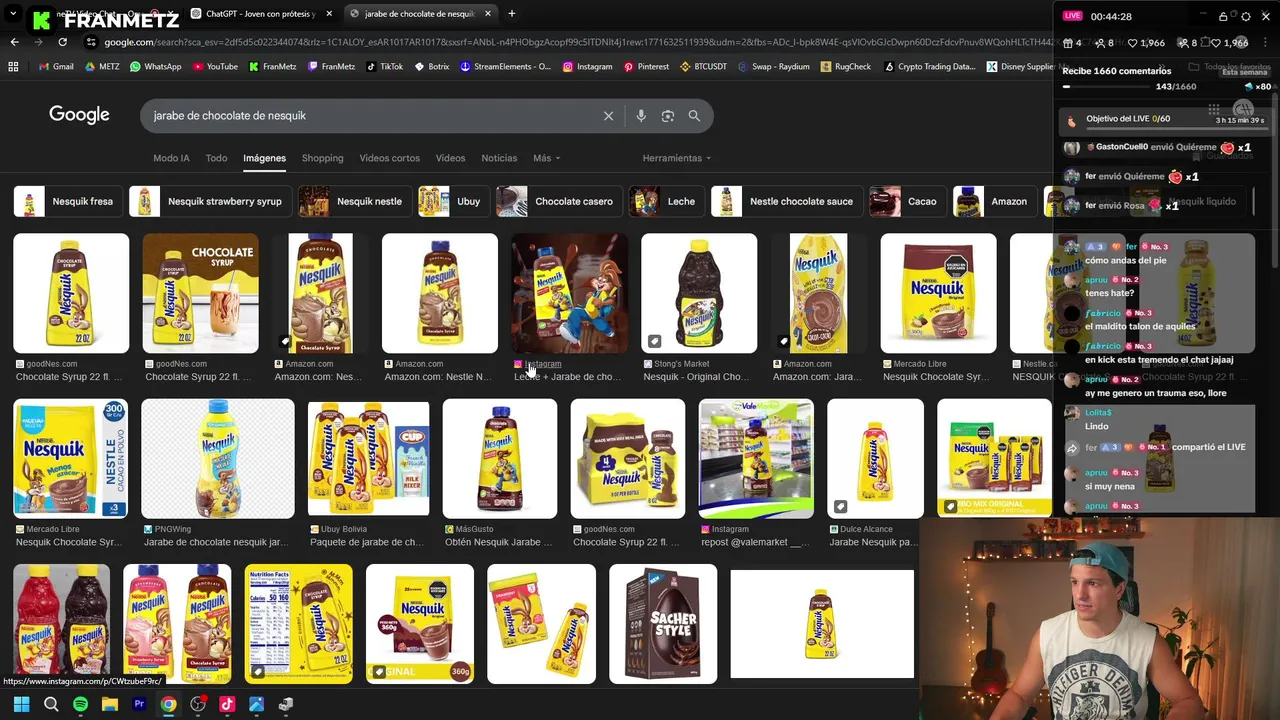This screenshot has width=1280, height=720.
Task: Filter by Amazon chip
Action: point(994,201)
